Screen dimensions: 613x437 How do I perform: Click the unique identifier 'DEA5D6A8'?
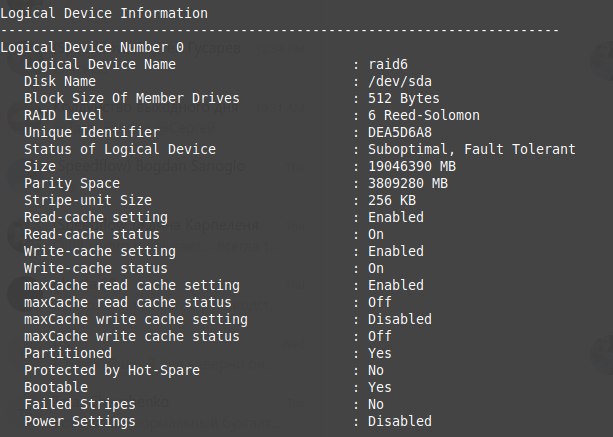tap(400, 132)
